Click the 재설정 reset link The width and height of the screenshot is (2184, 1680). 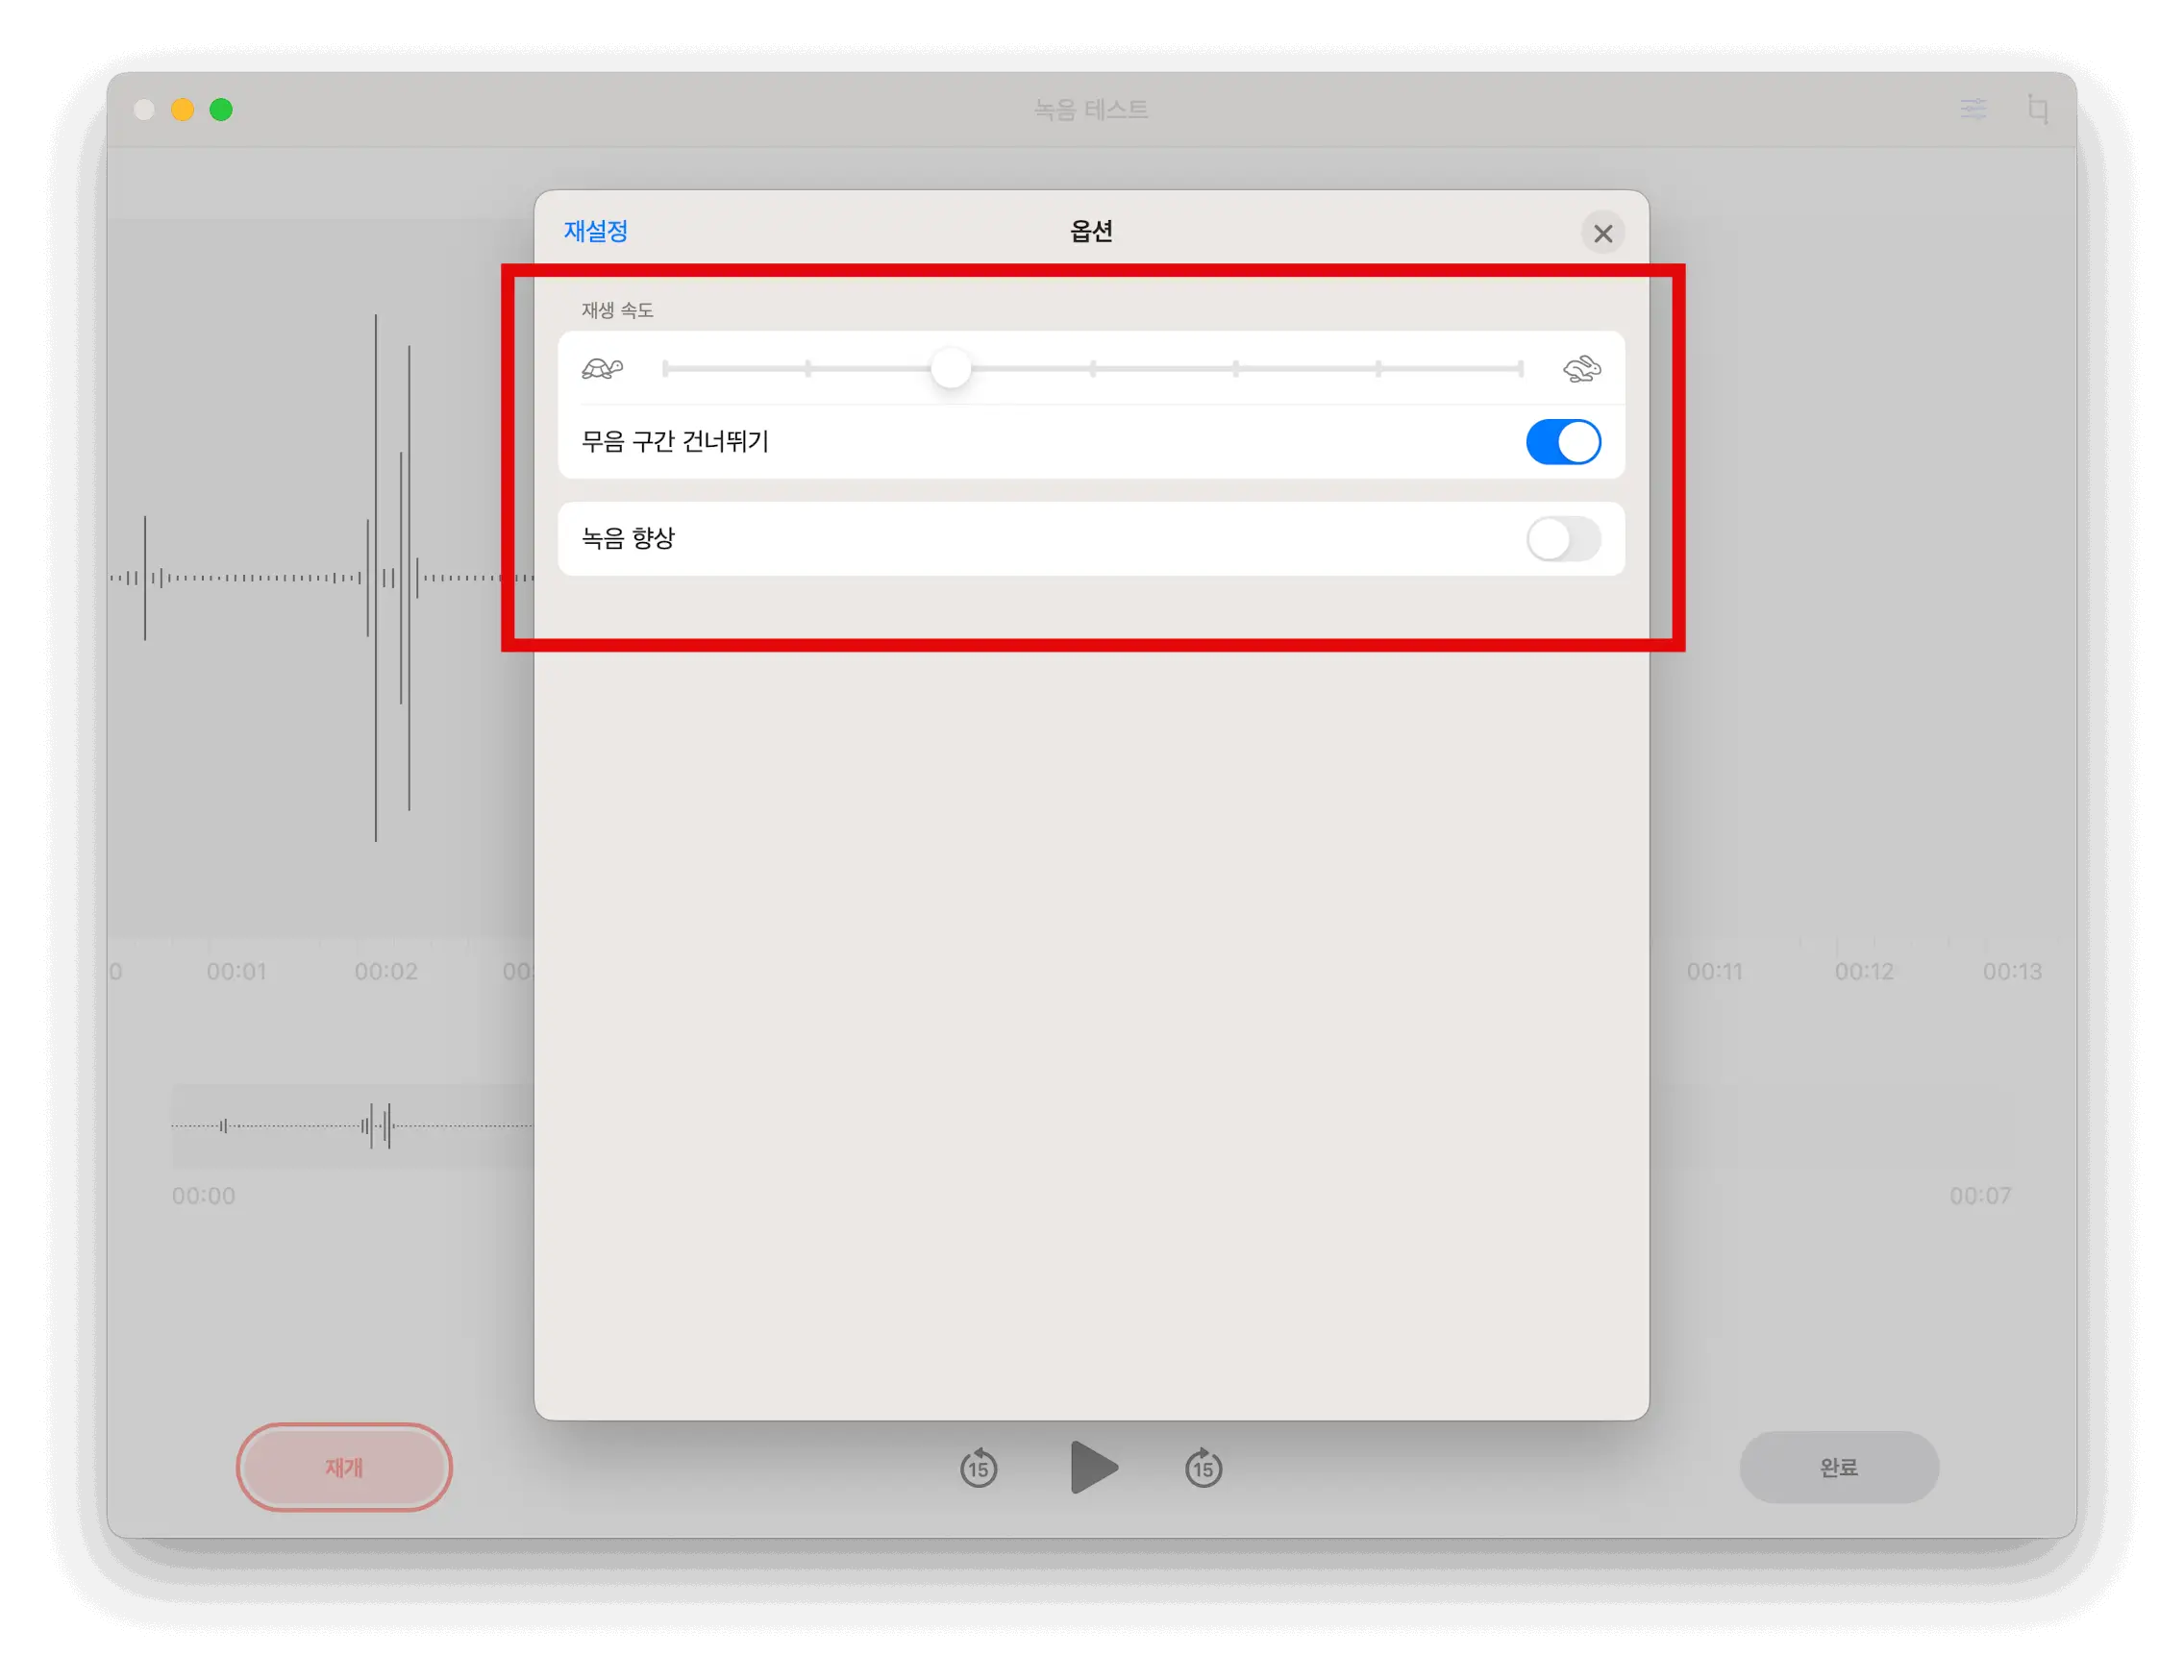pos(596,231)
